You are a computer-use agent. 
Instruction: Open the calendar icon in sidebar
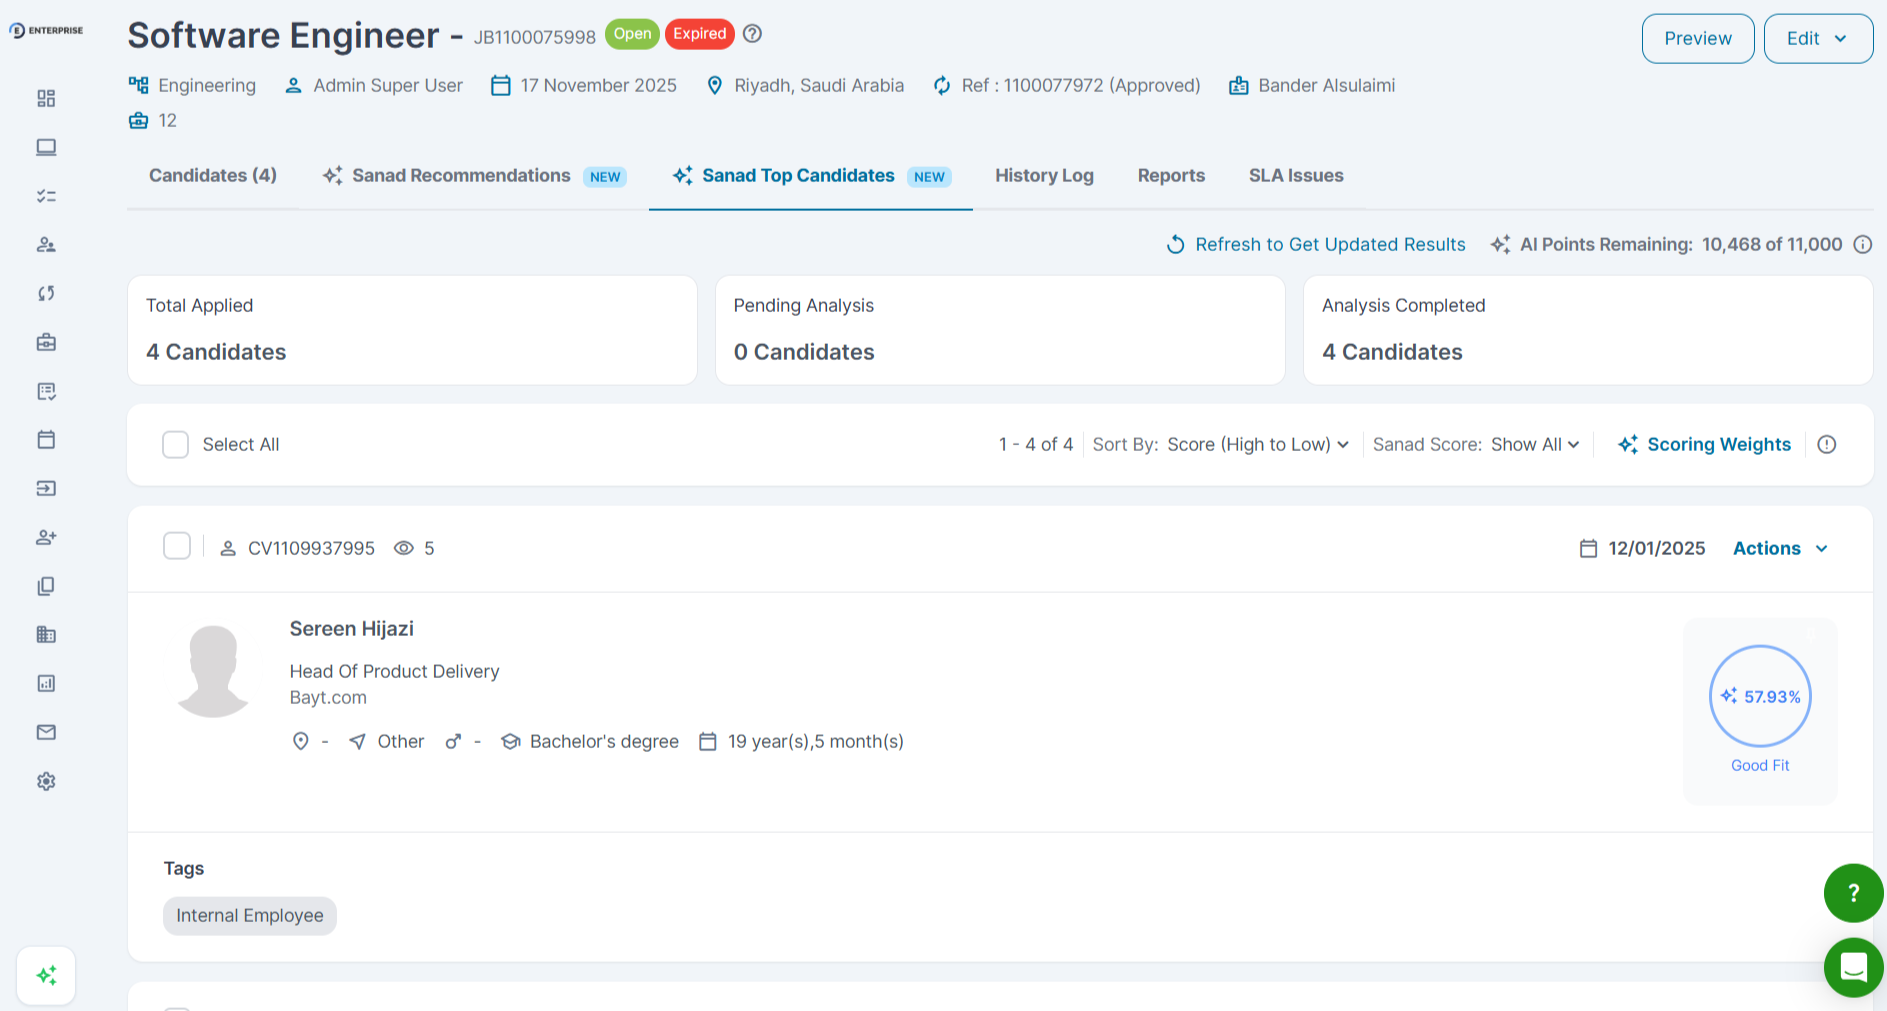tap(46, 440)
